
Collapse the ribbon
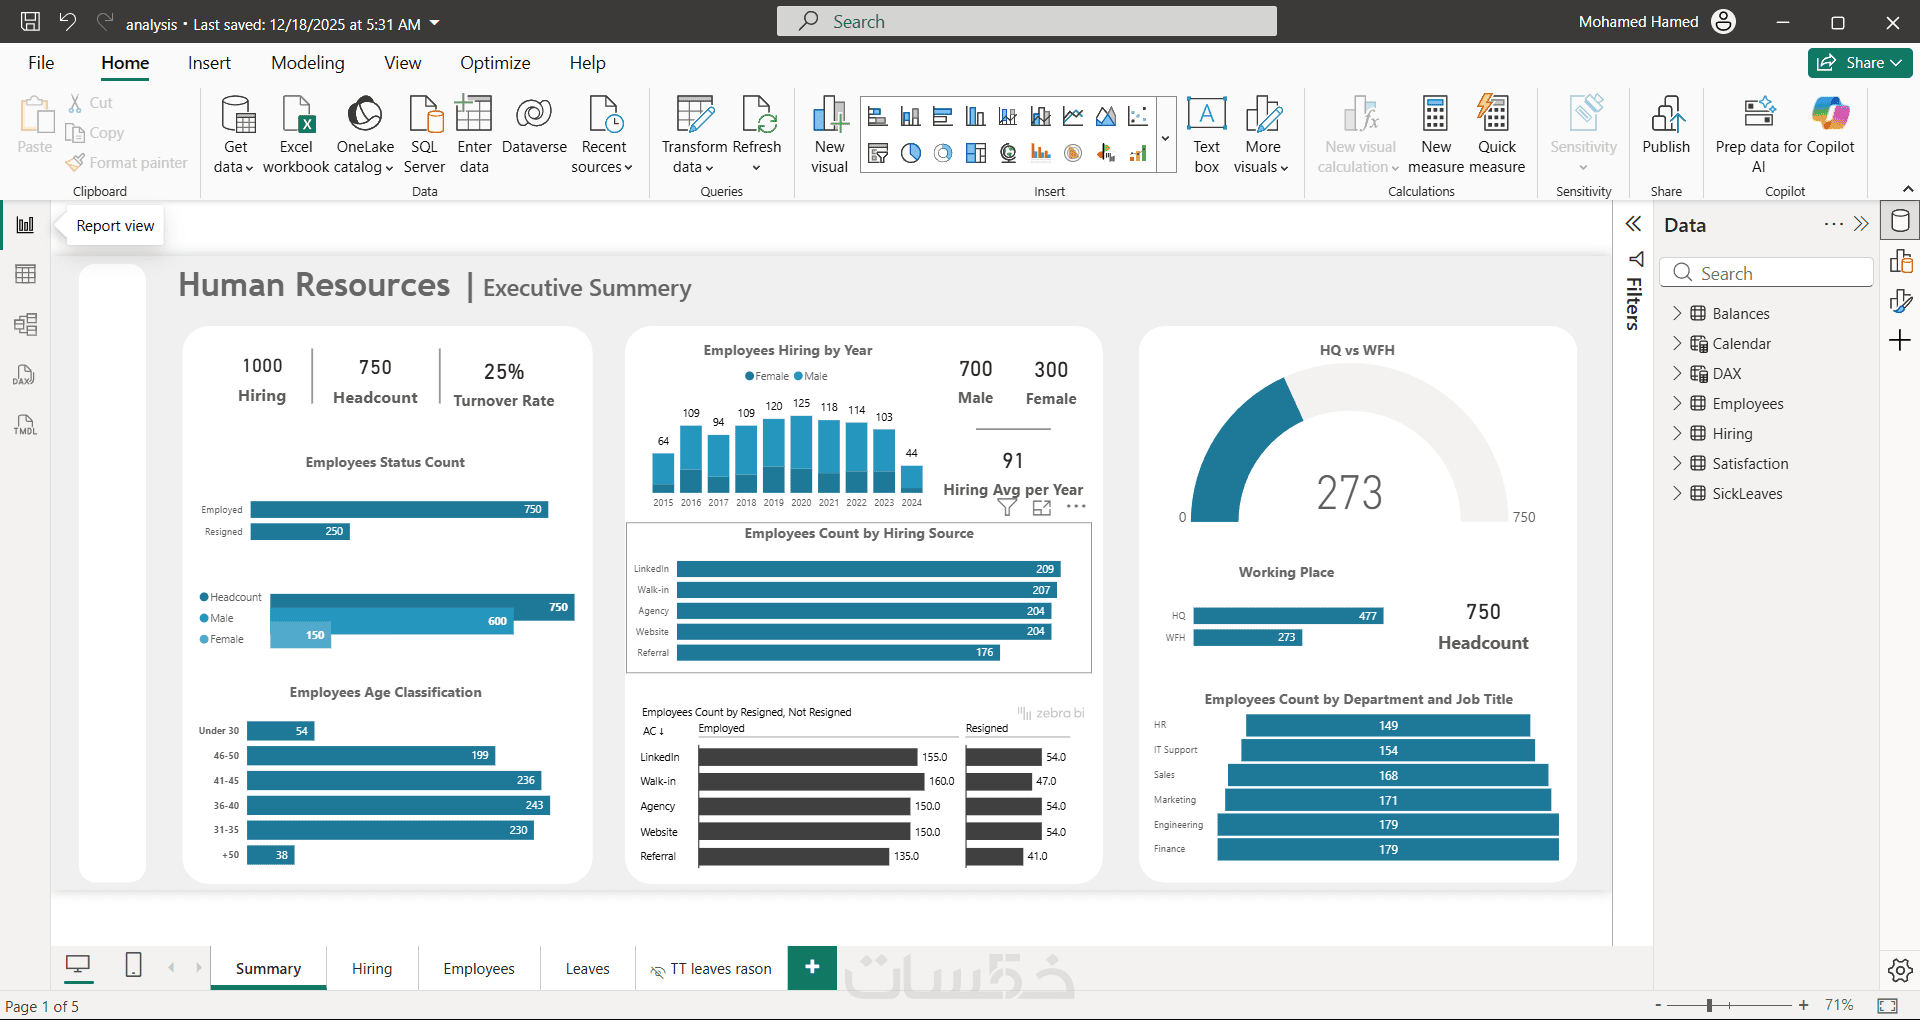[x=1907, y=189]
